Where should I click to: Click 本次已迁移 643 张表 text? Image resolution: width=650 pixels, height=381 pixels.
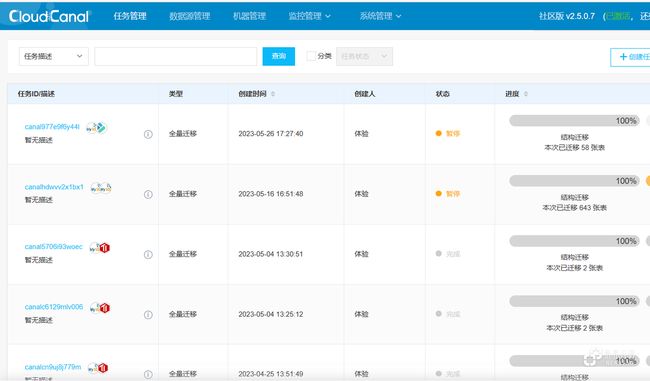[x=575, y=208]
